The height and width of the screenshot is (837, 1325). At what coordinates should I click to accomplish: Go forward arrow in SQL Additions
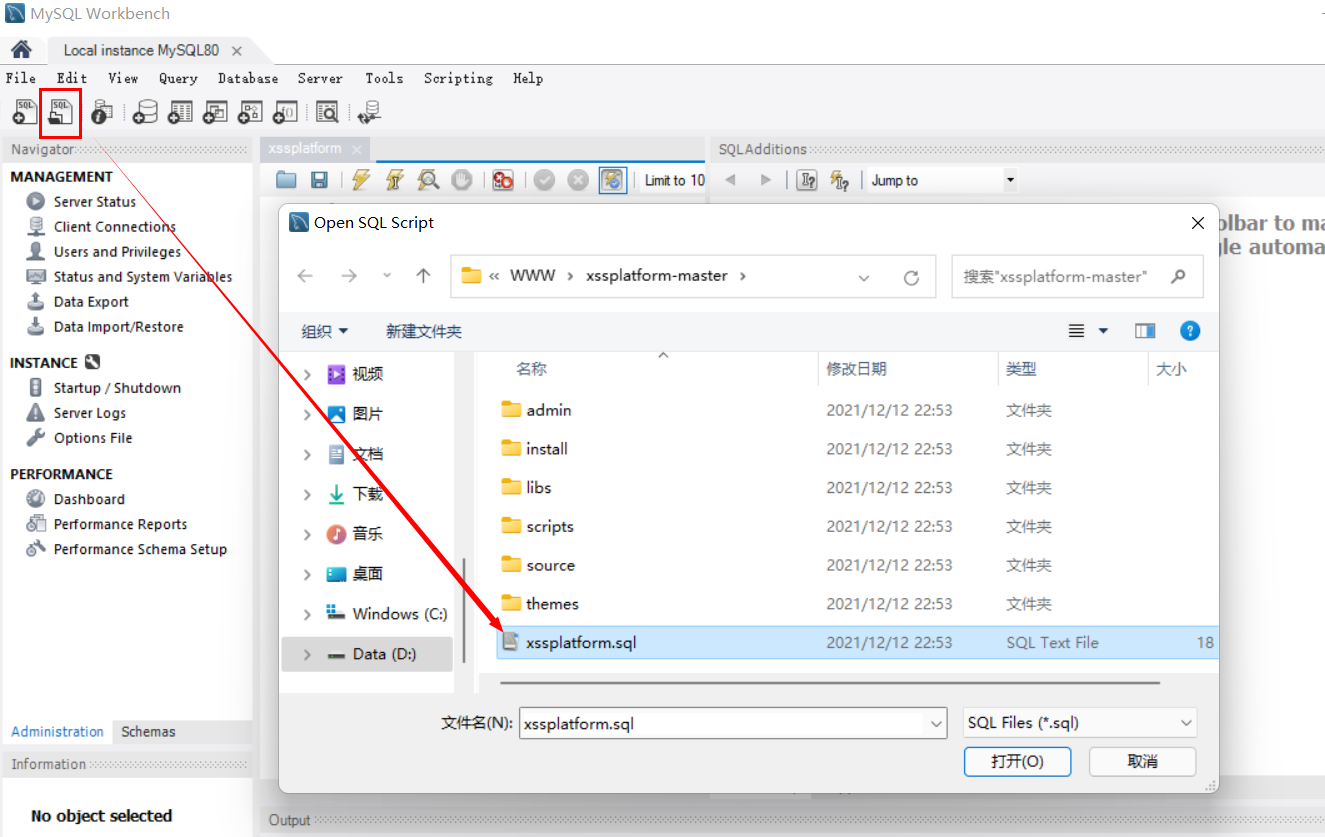coord(766,180)
